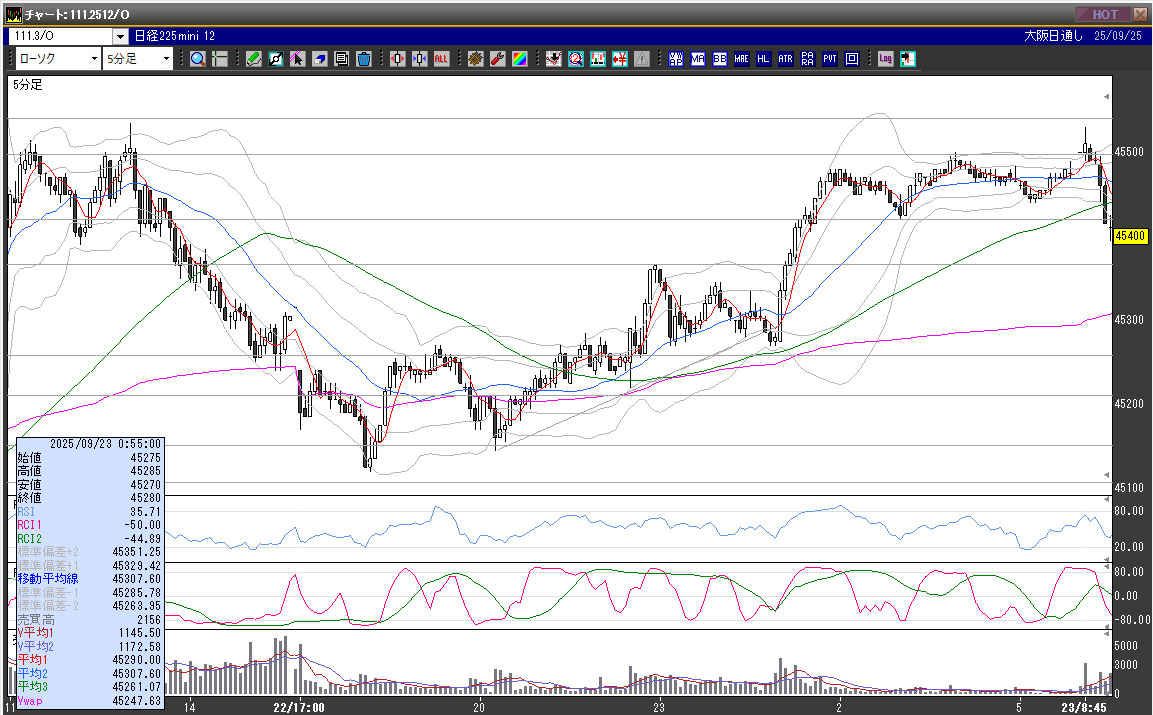
Task: Open the wrench settings tool
Action: click(497, 59)
